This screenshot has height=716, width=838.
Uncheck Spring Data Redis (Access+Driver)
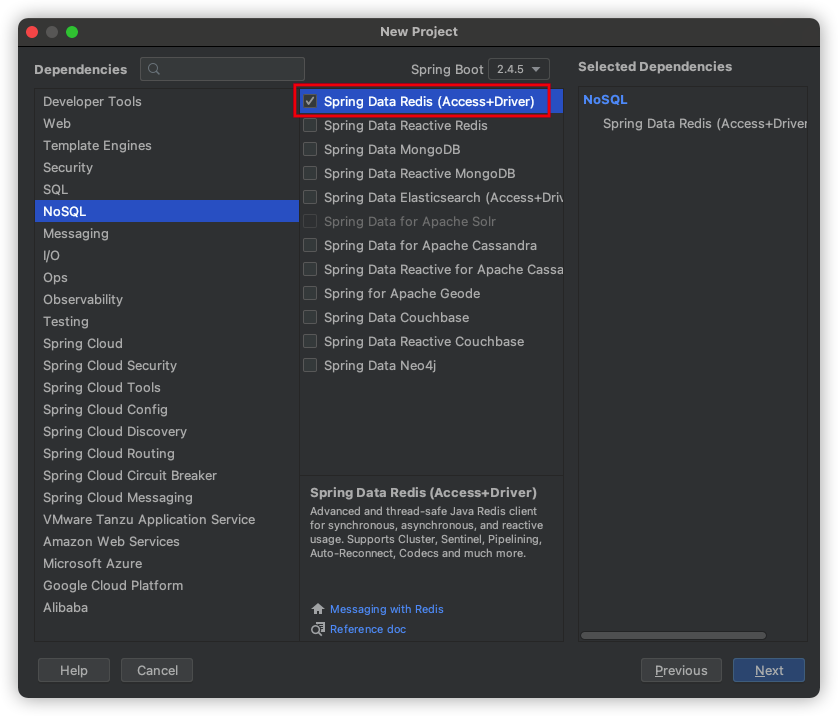(x=310, y=101)
